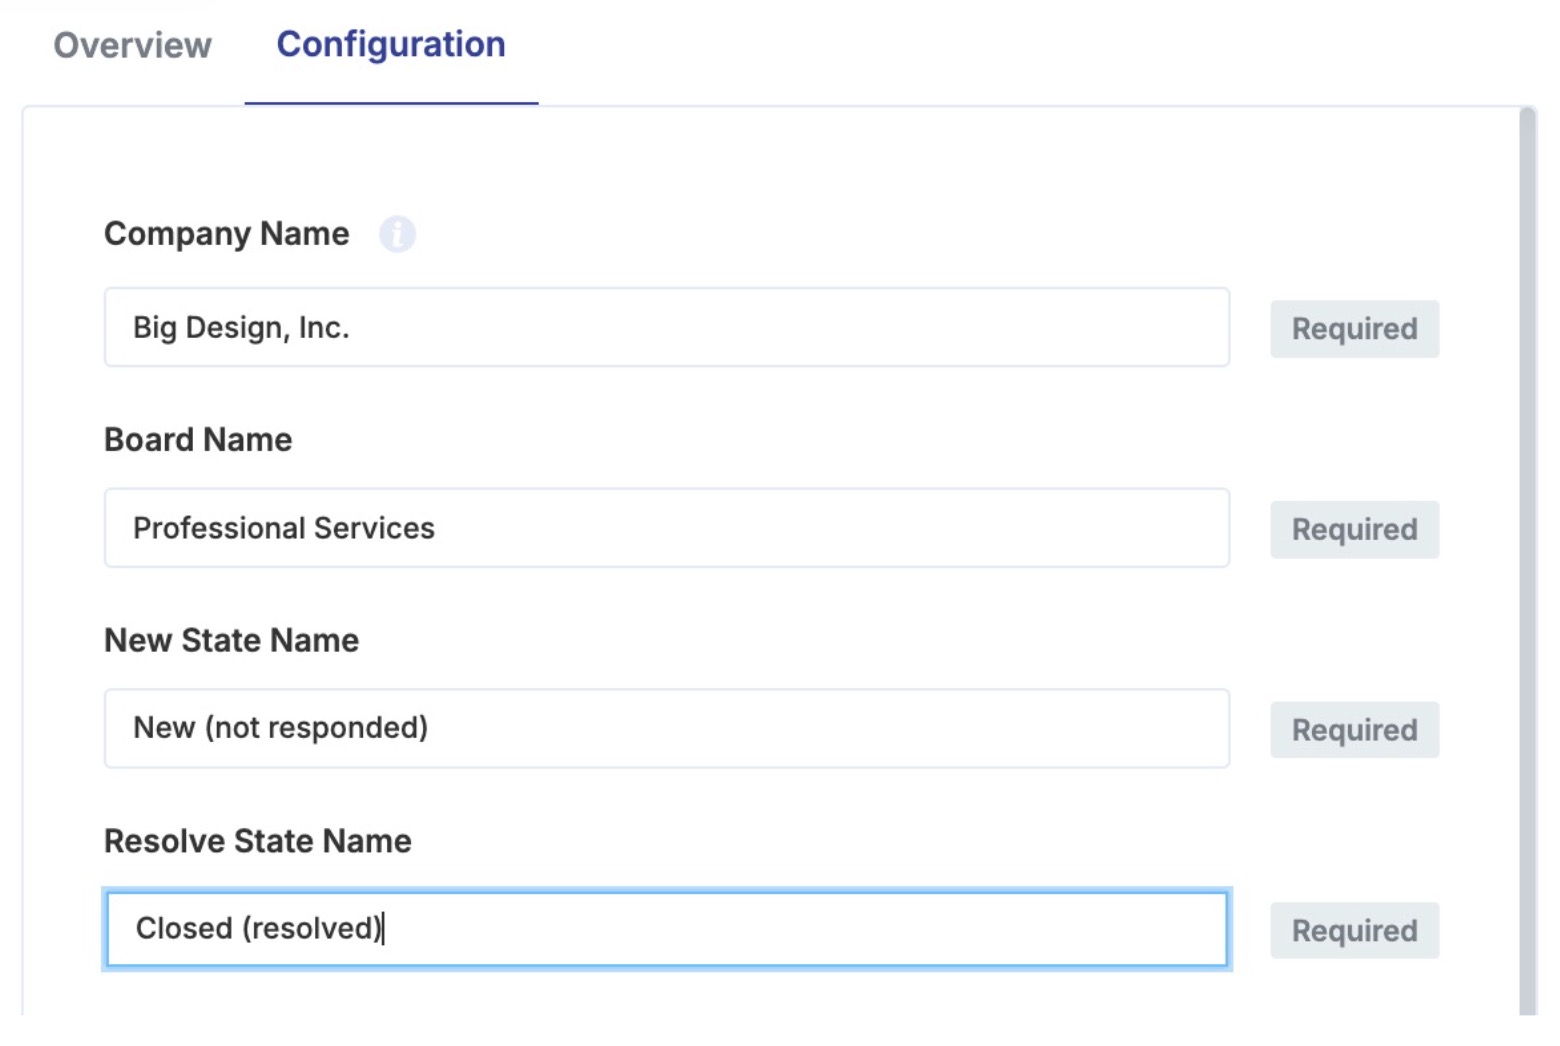The height and width of the screenshot is (1046, 1560).
Task: Click the Required badge beside Company Name
Action: [x=1353, y=328]
